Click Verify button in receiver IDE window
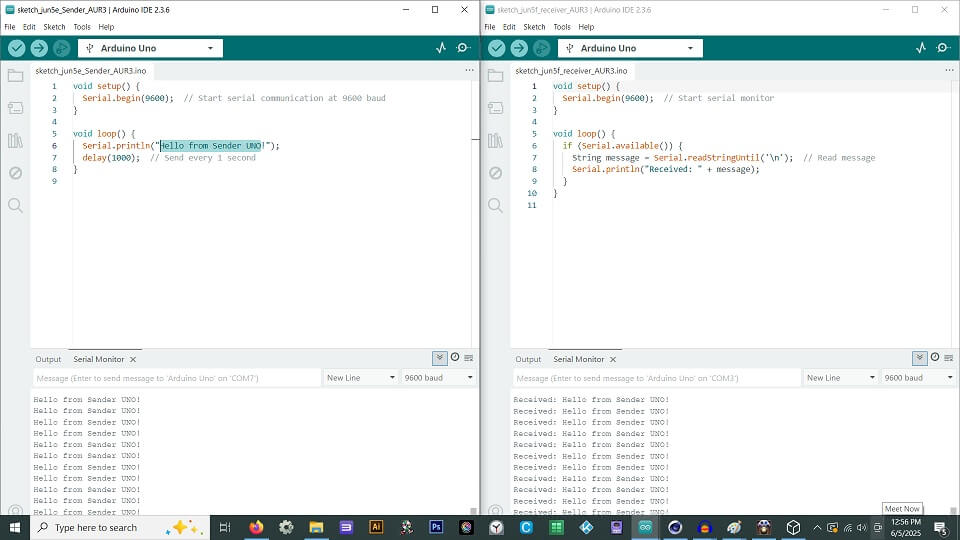Screen dimensions: 960x540 tap(497, 48)
